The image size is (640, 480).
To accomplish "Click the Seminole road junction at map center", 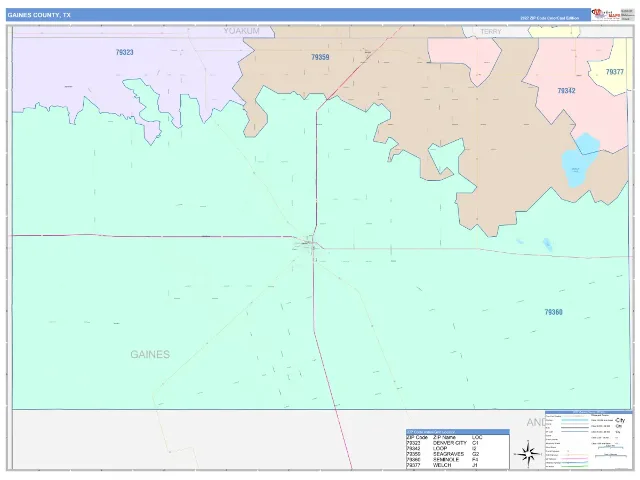I will tap(312, 244).
